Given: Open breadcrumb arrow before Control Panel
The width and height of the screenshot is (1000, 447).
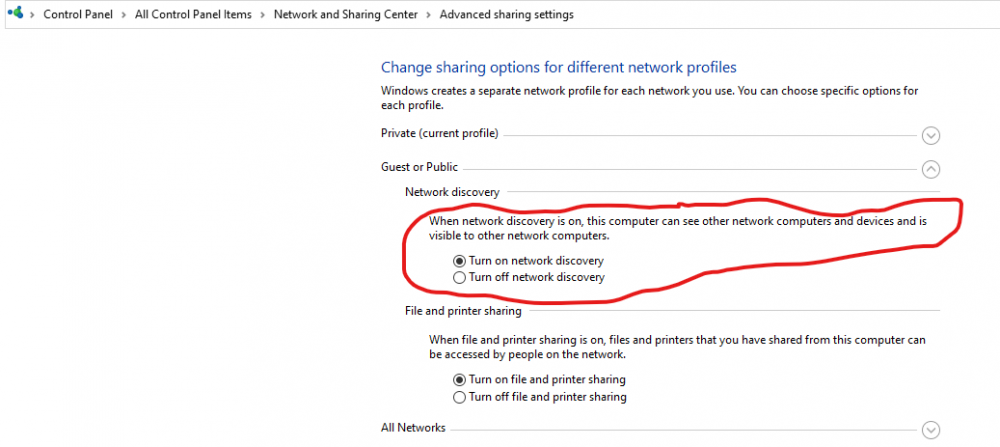Looking at the screenshot, I should (33, 14).
